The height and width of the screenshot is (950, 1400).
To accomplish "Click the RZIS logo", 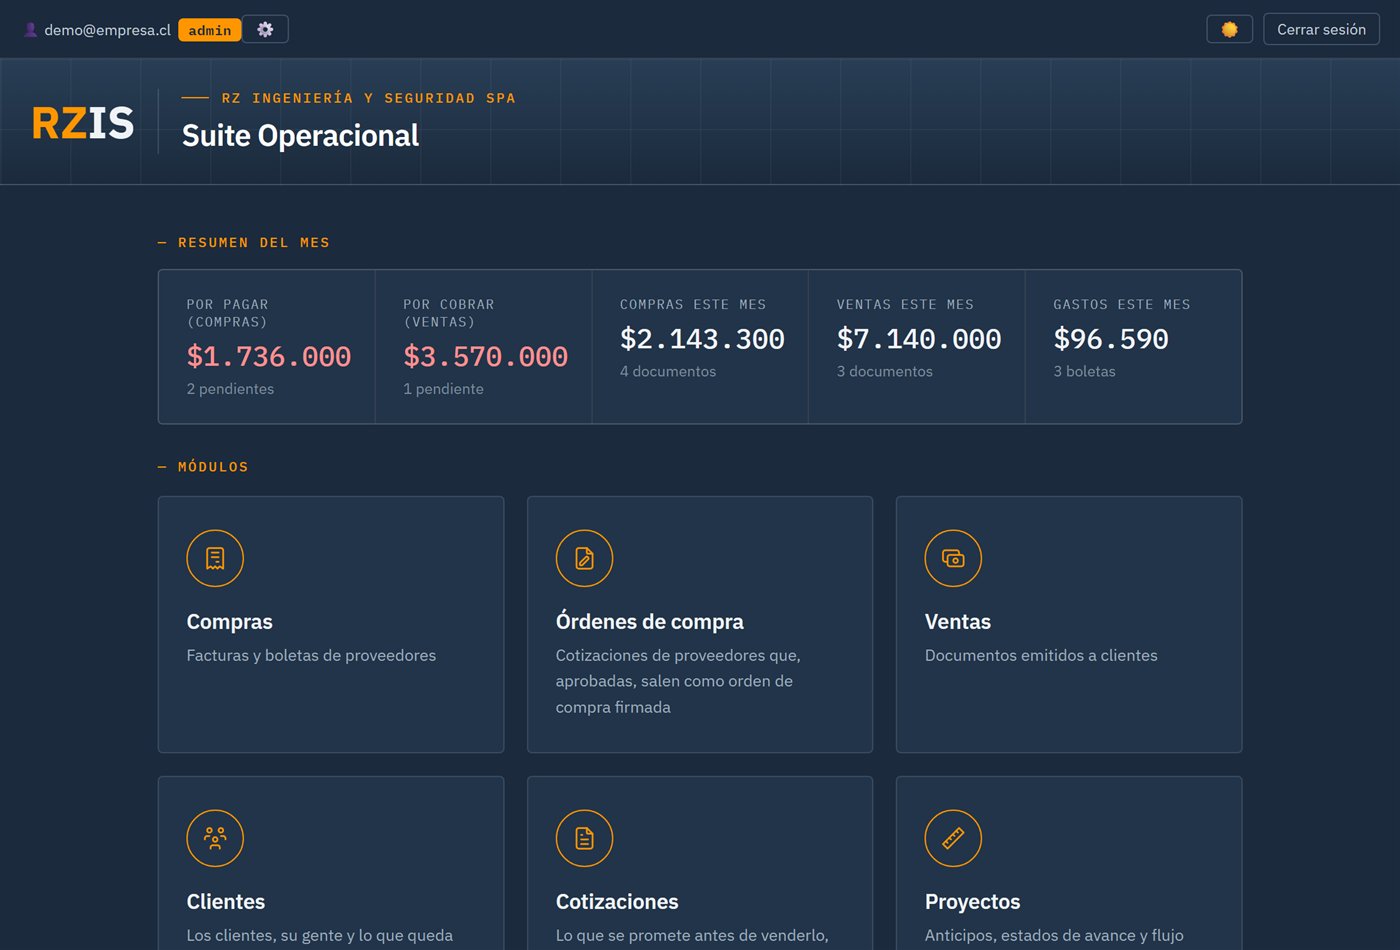I will (83, 123).
